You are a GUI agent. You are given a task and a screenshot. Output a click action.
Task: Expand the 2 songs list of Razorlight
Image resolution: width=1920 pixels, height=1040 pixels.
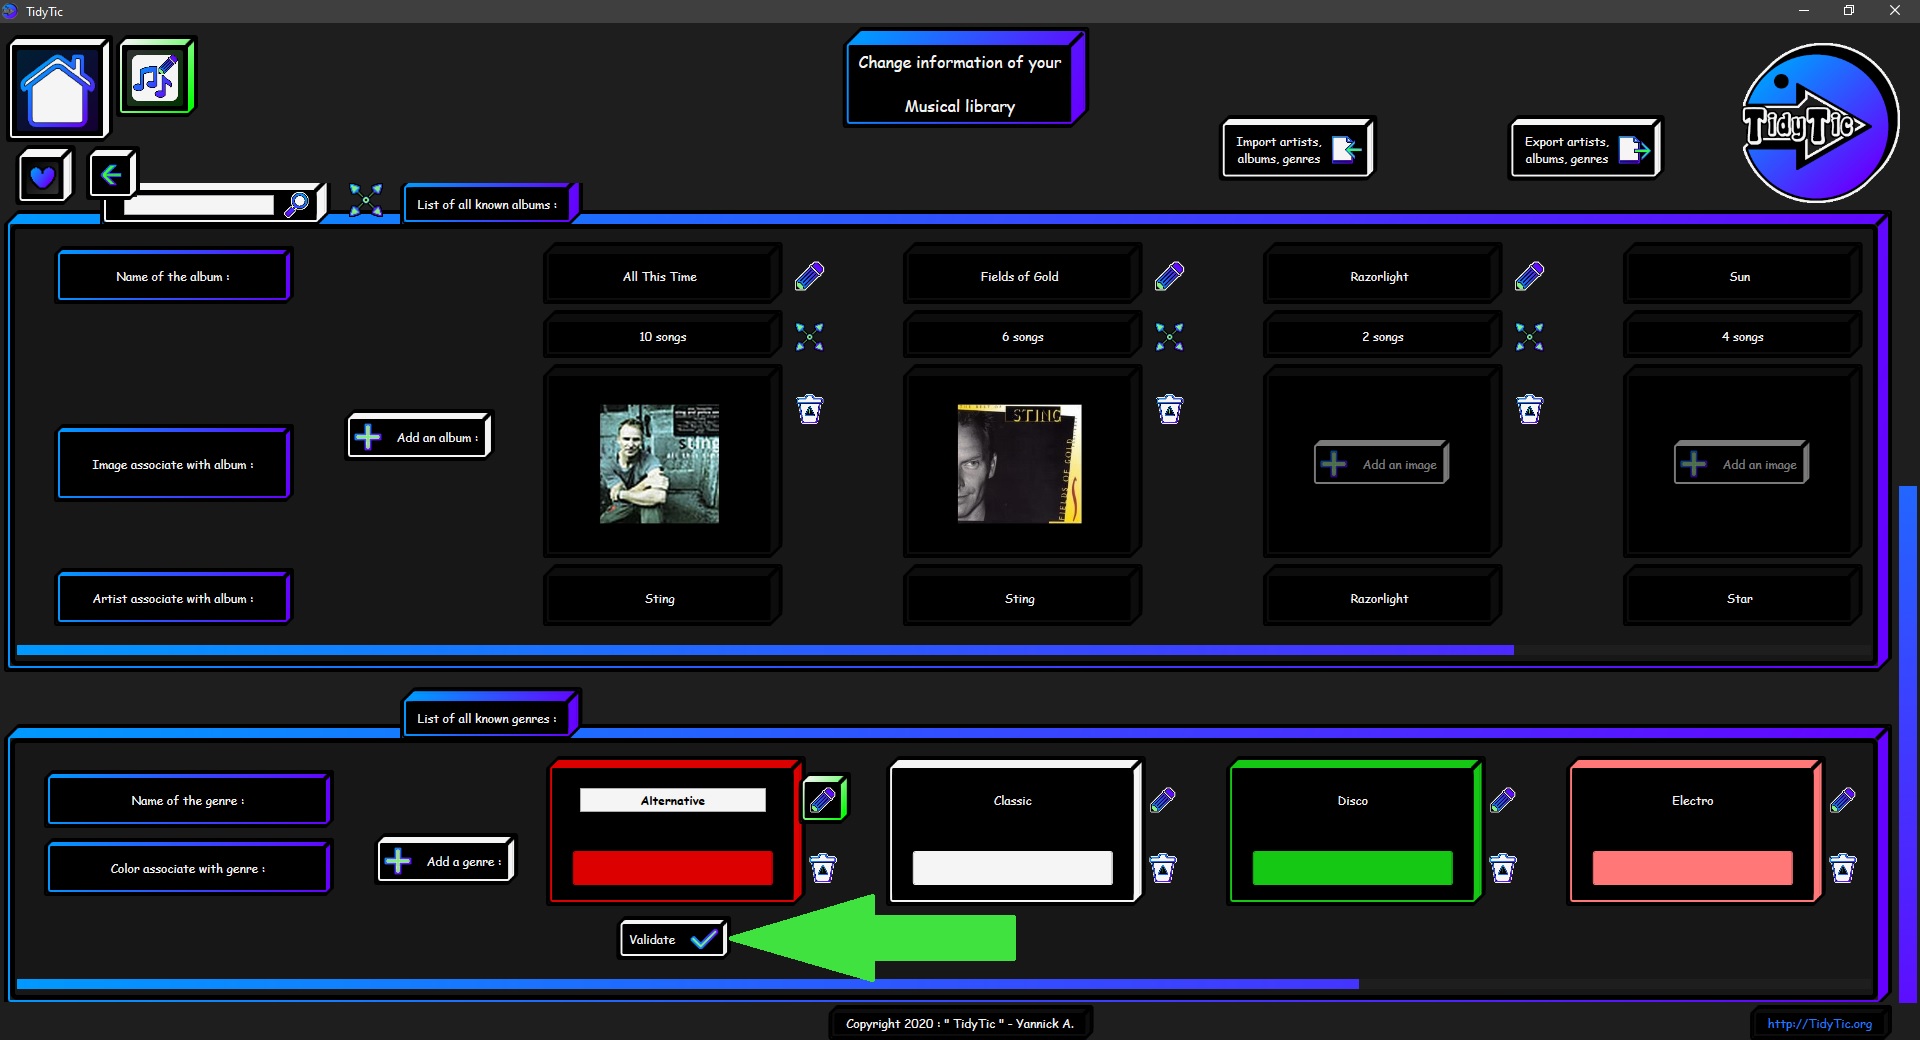click(1529, 336)
